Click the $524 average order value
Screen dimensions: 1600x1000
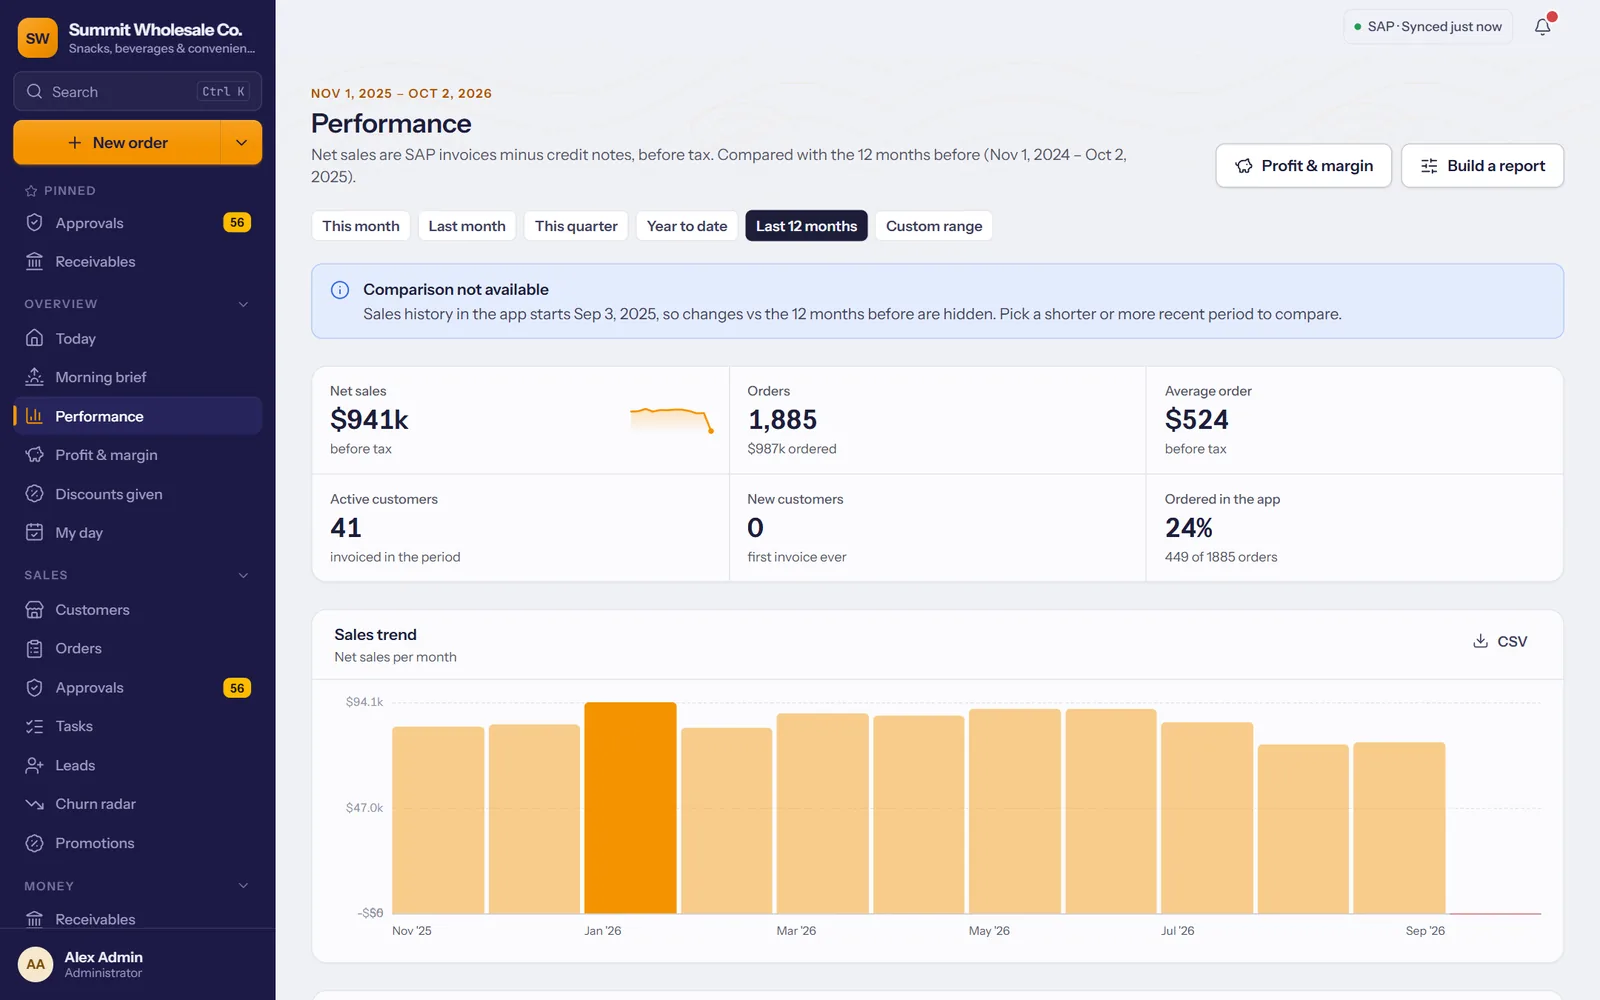point(1196,420)
